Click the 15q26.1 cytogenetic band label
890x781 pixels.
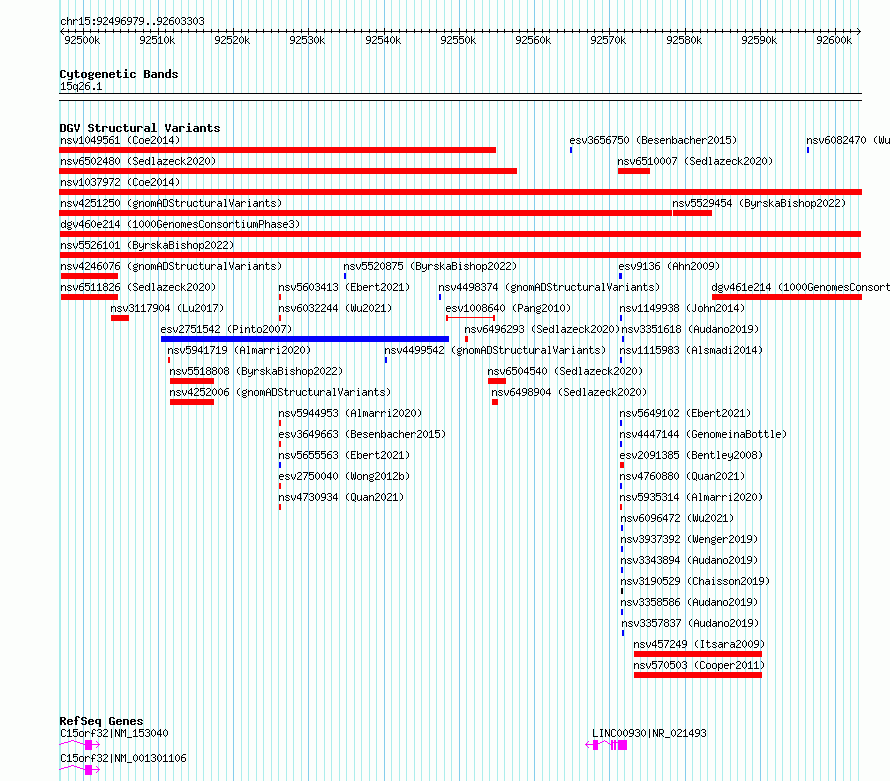tap(81, 86)
